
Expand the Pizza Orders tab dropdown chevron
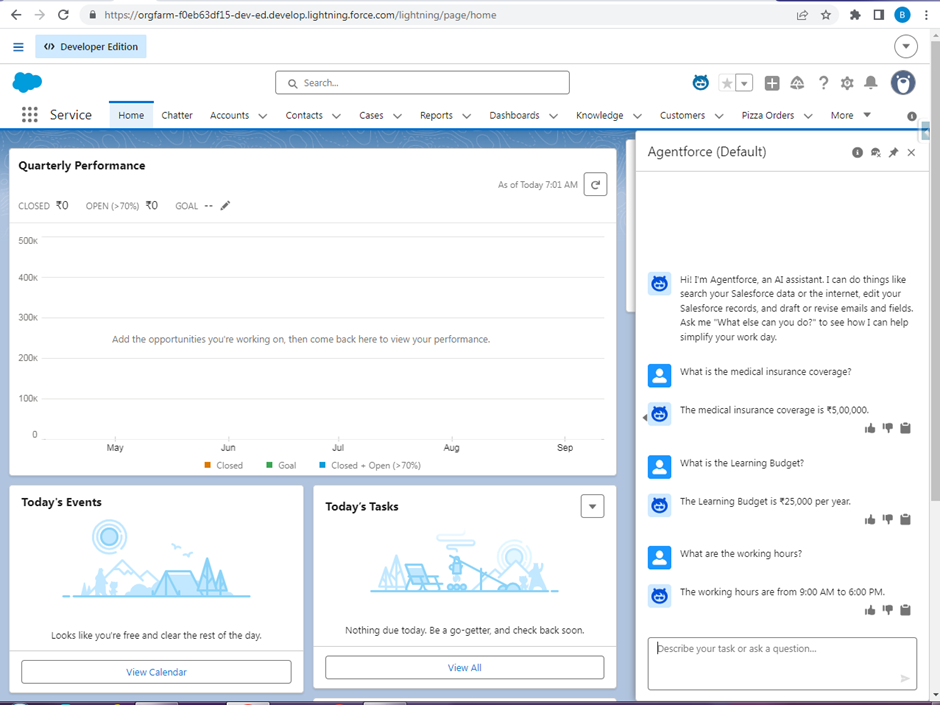pyautogui.click(x=808, y=116)
